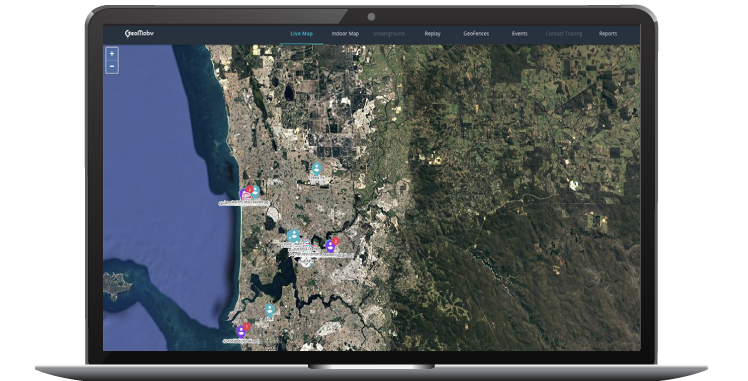
Task: Click the GeoMoby logo in the header
Action: (139, 33)
